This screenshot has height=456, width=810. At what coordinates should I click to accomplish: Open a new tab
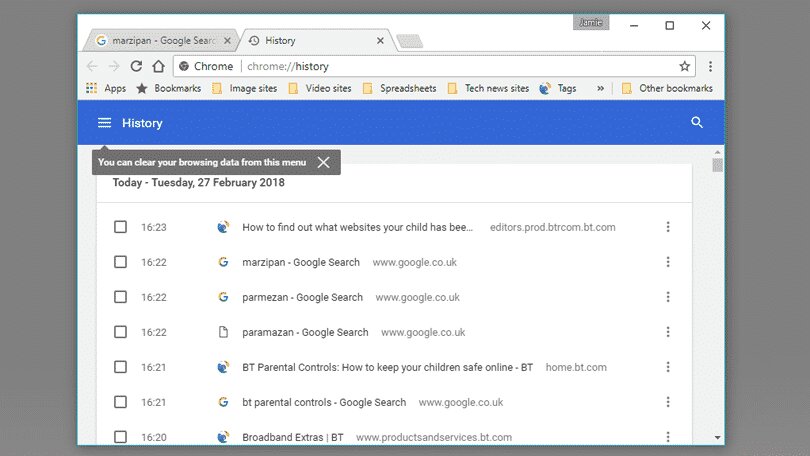point(410,41)
